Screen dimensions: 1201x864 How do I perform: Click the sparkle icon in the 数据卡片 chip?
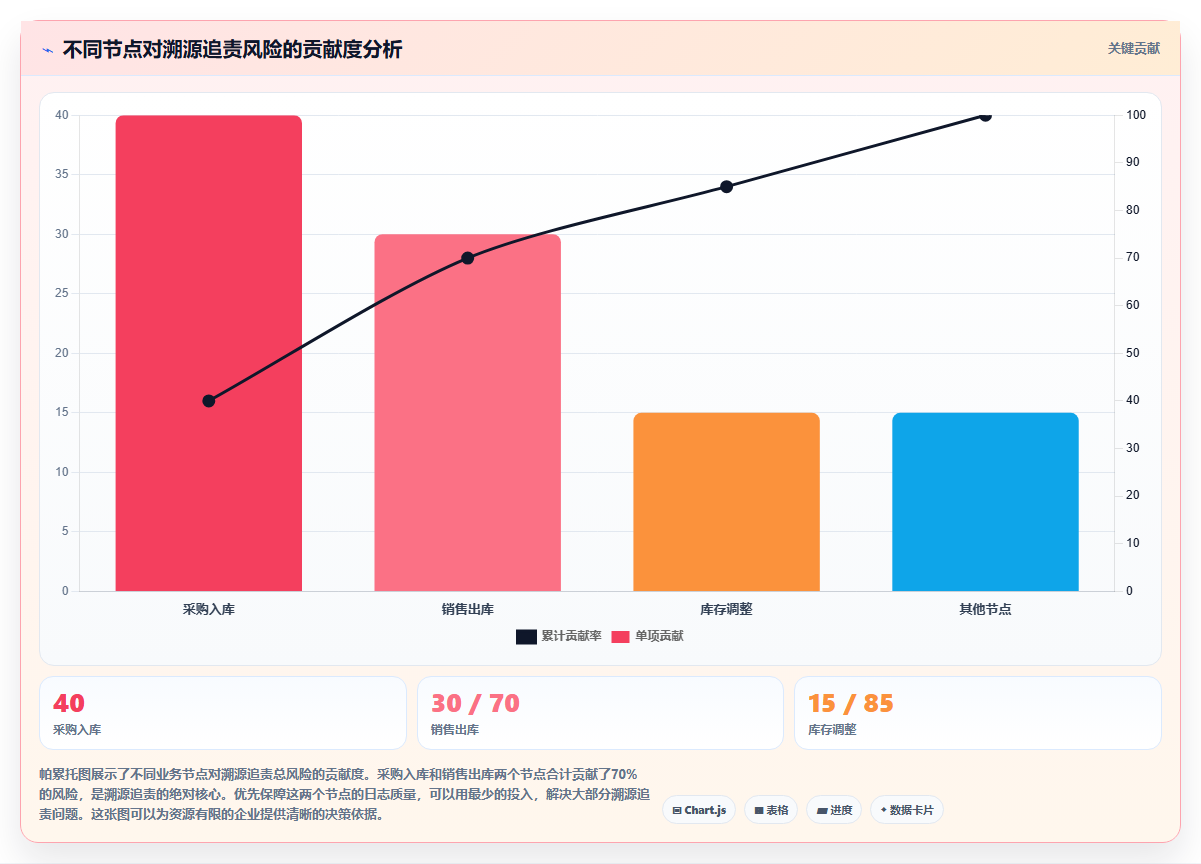(883, 810)
